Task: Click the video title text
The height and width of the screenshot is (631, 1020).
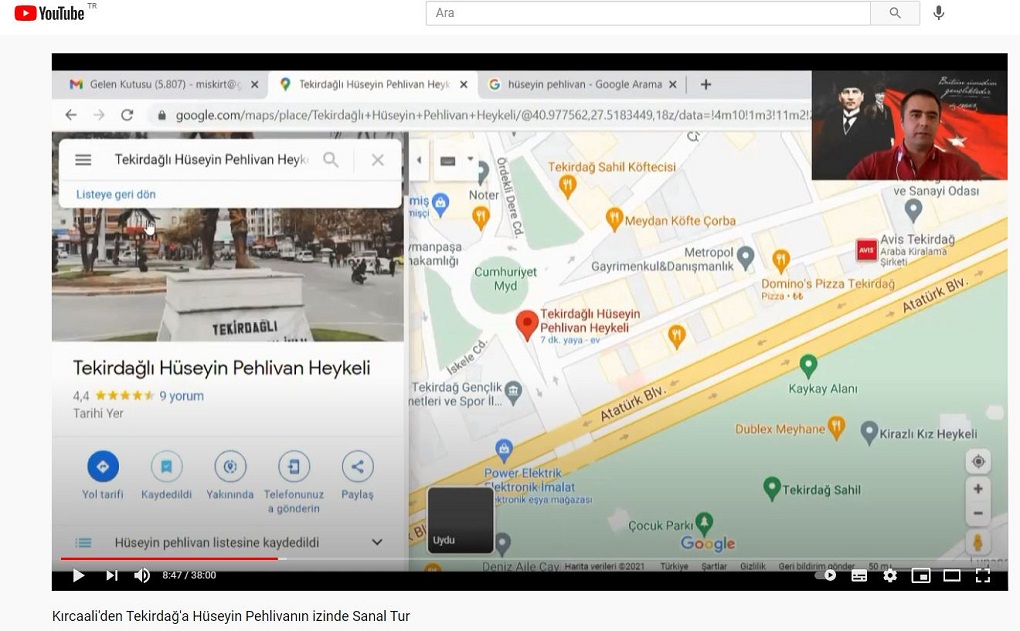Action: 231,616
